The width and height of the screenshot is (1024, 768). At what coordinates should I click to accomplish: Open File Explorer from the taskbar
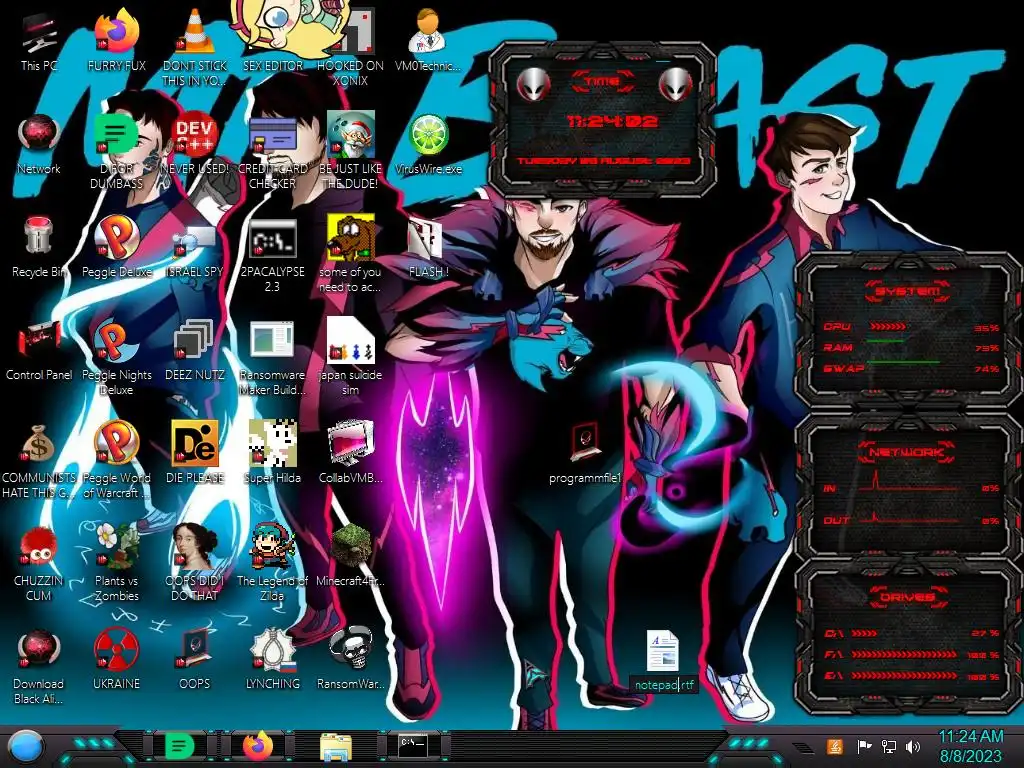(x=336, y=747)
